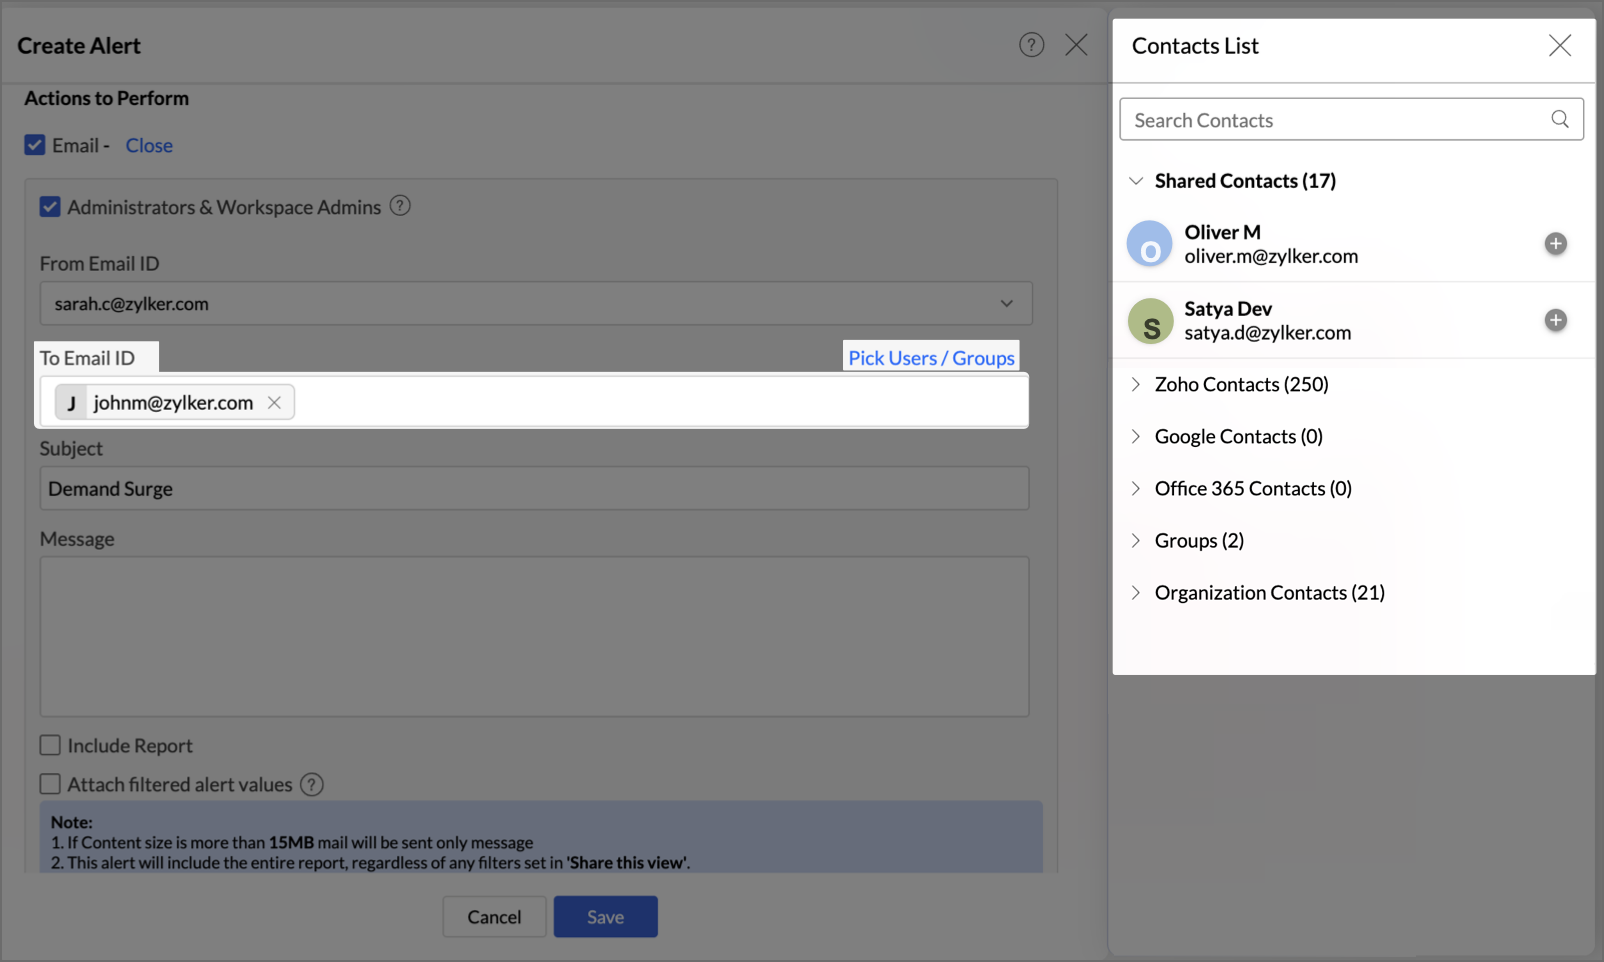
Task: Add Satya Dev with the plus icon
Action: (1555, 320)
